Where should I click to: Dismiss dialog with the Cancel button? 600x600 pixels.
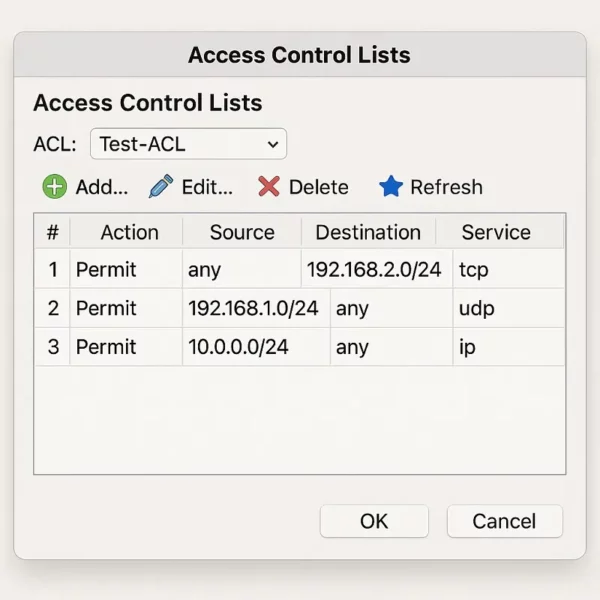pos(505,521)
